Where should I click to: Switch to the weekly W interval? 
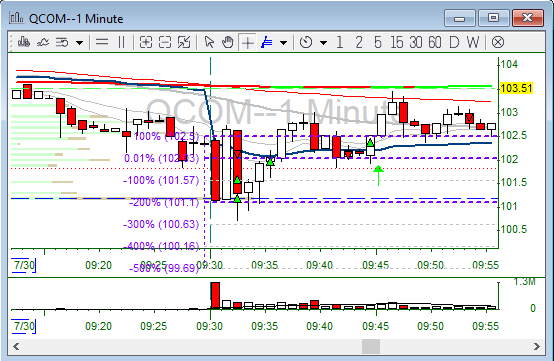tap(473, 42)
